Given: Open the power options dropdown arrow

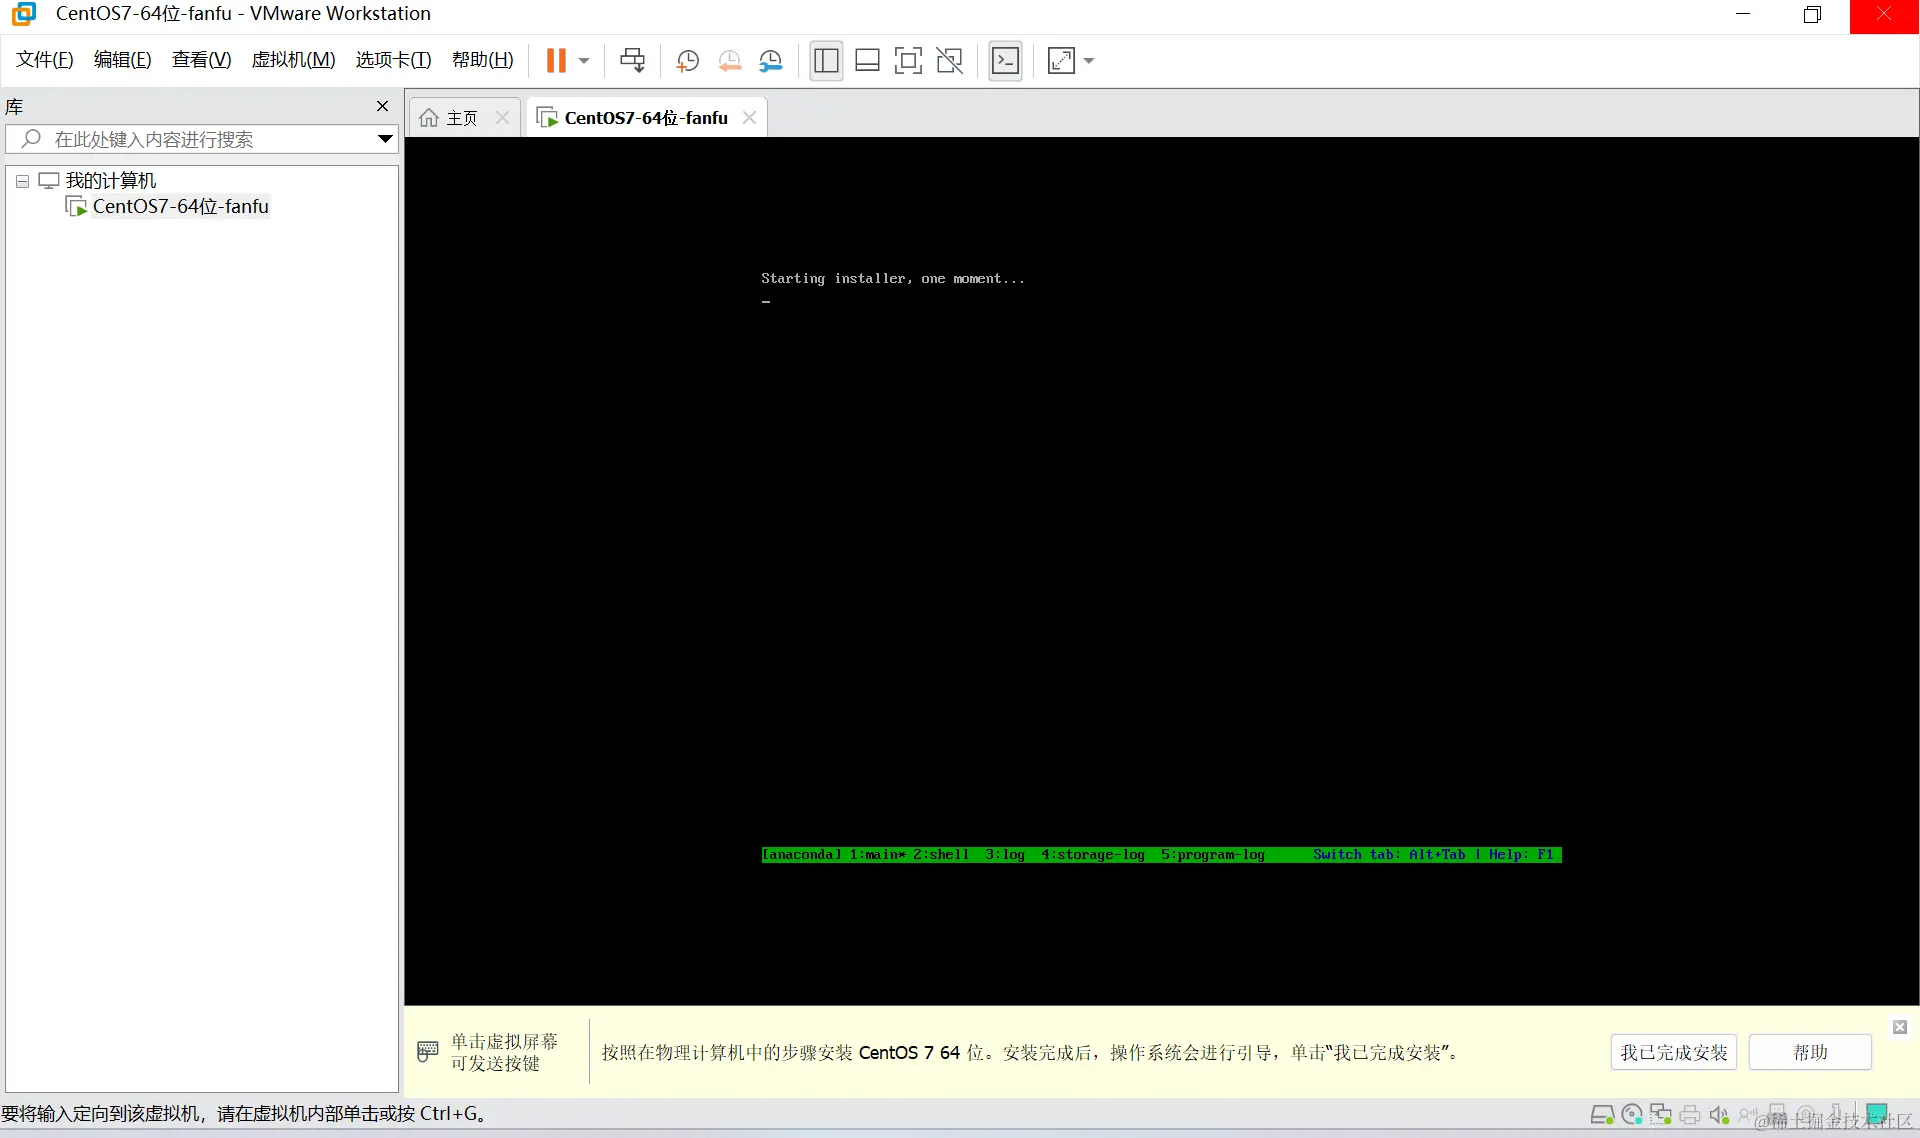Looking at the screenshot, I should coord(584,61).
